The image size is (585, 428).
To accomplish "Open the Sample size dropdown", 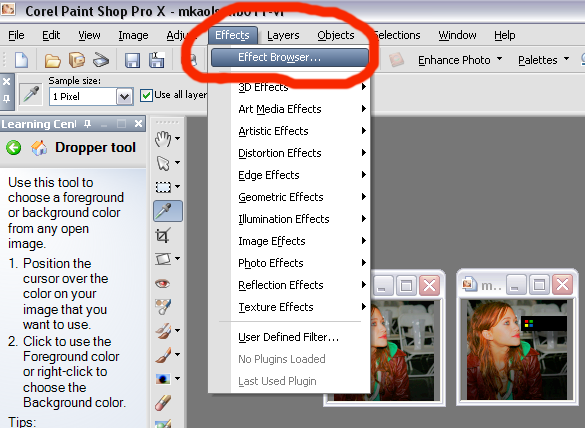I will (x=124, y=97).
